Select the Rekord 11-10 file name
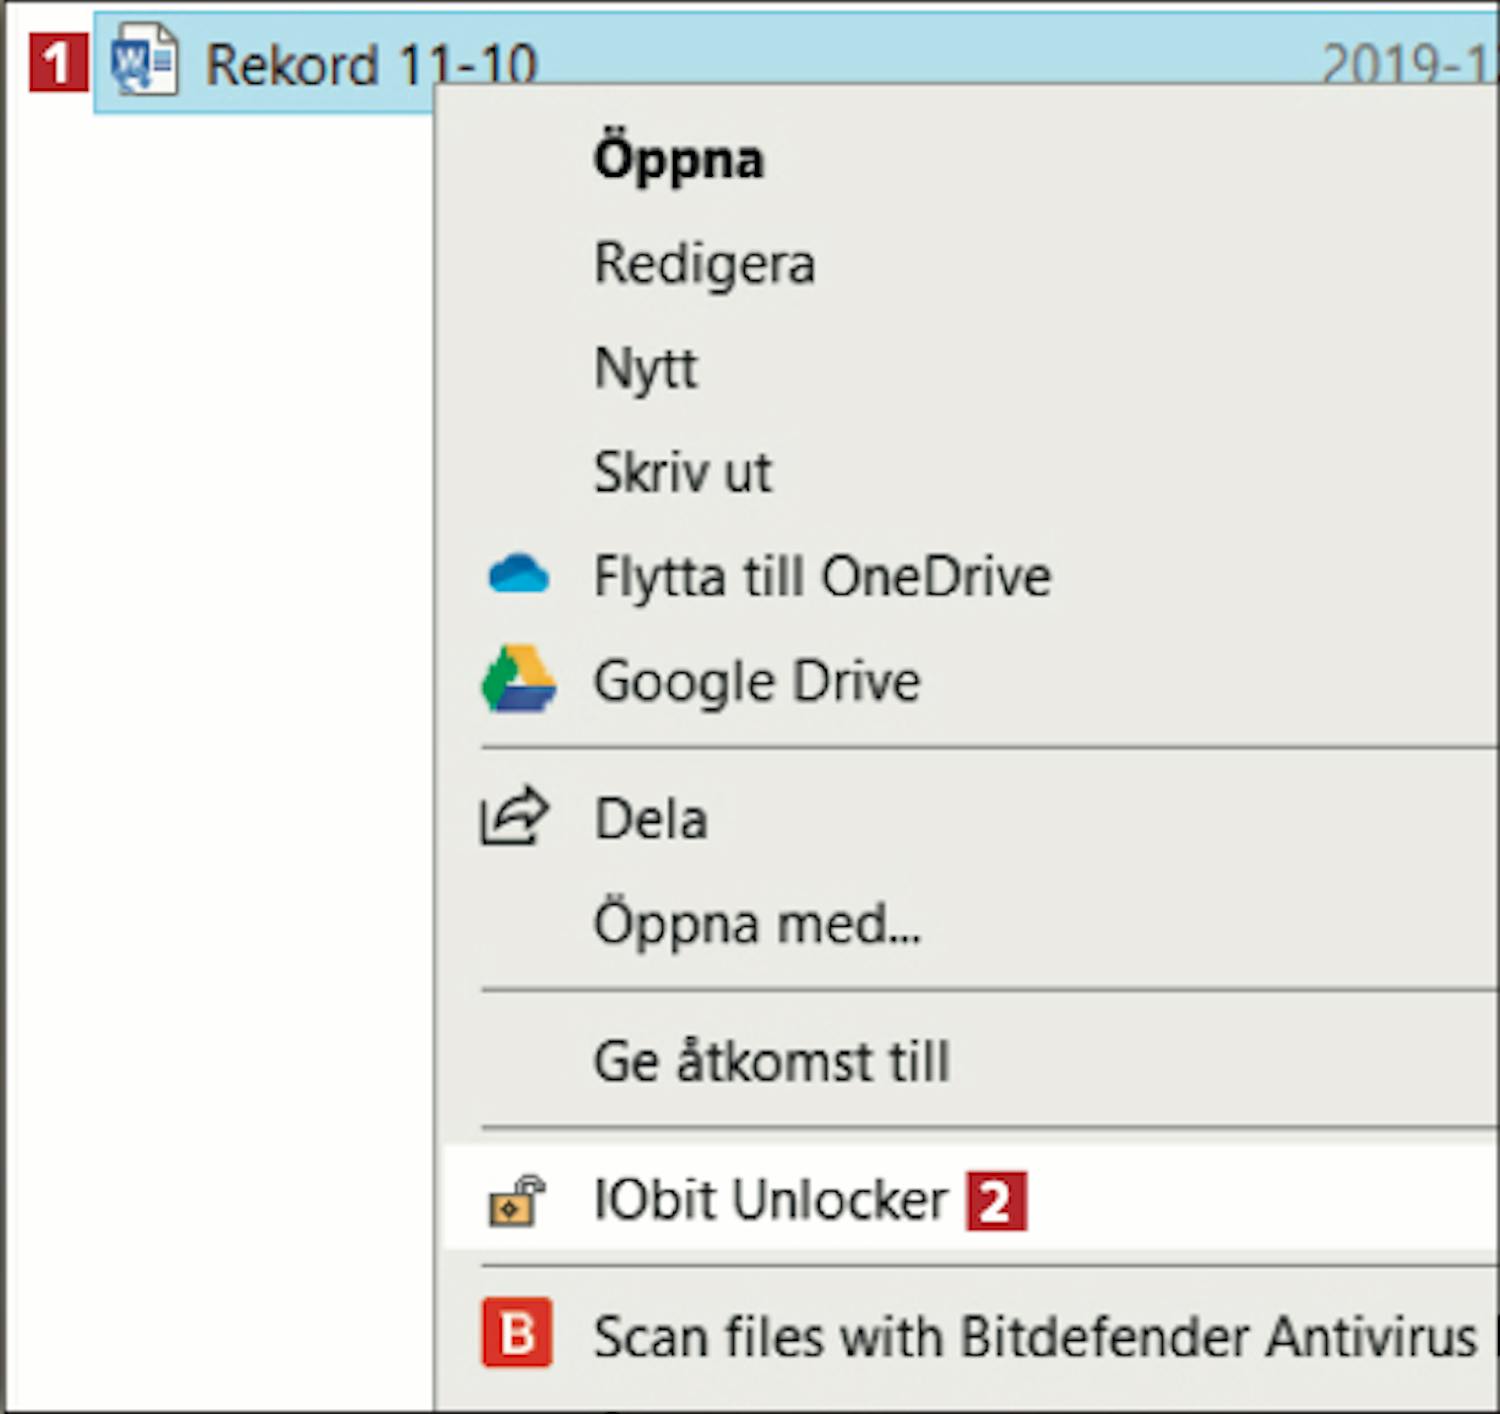 [371, 66]
